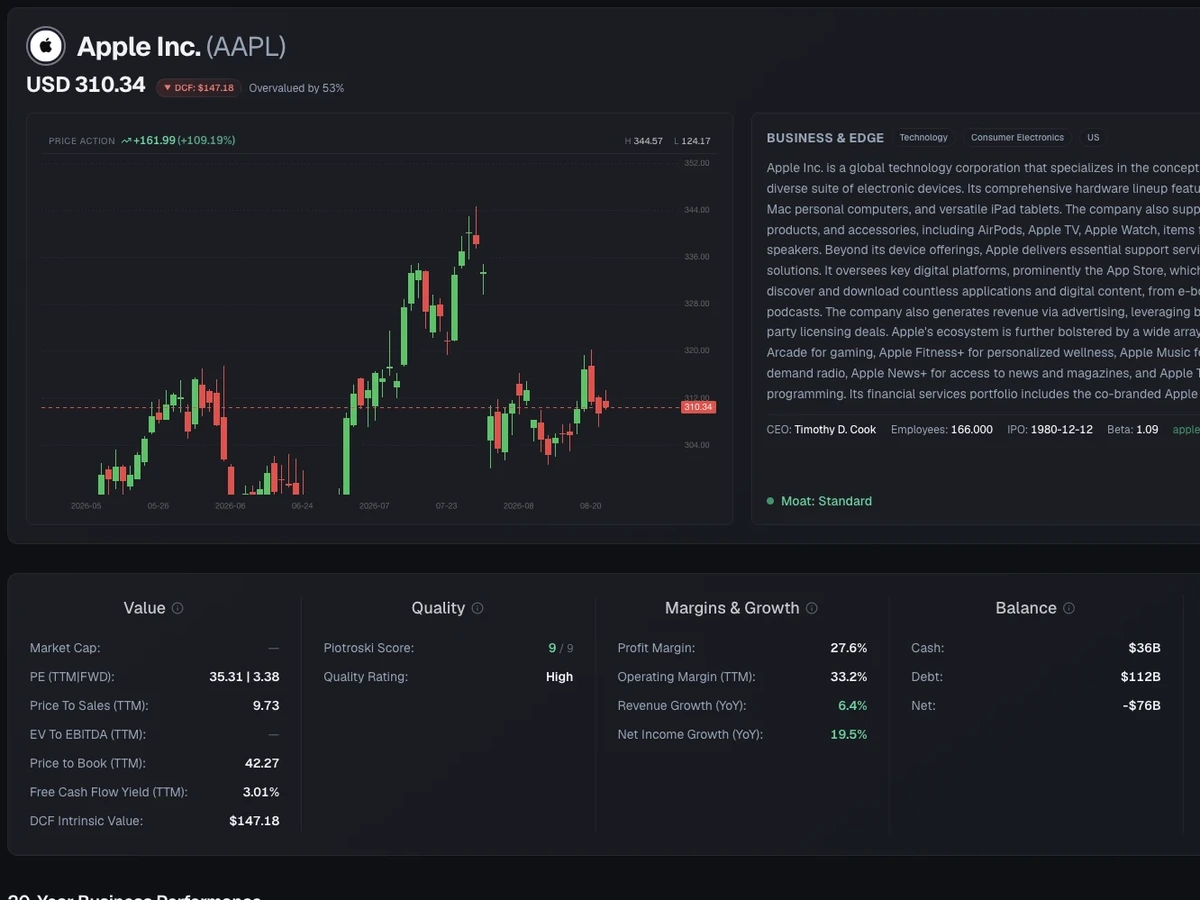Click the Free Cash Flow Yield value 3.01%
The height and width of the screenshot is (900, 1200).
261,792
